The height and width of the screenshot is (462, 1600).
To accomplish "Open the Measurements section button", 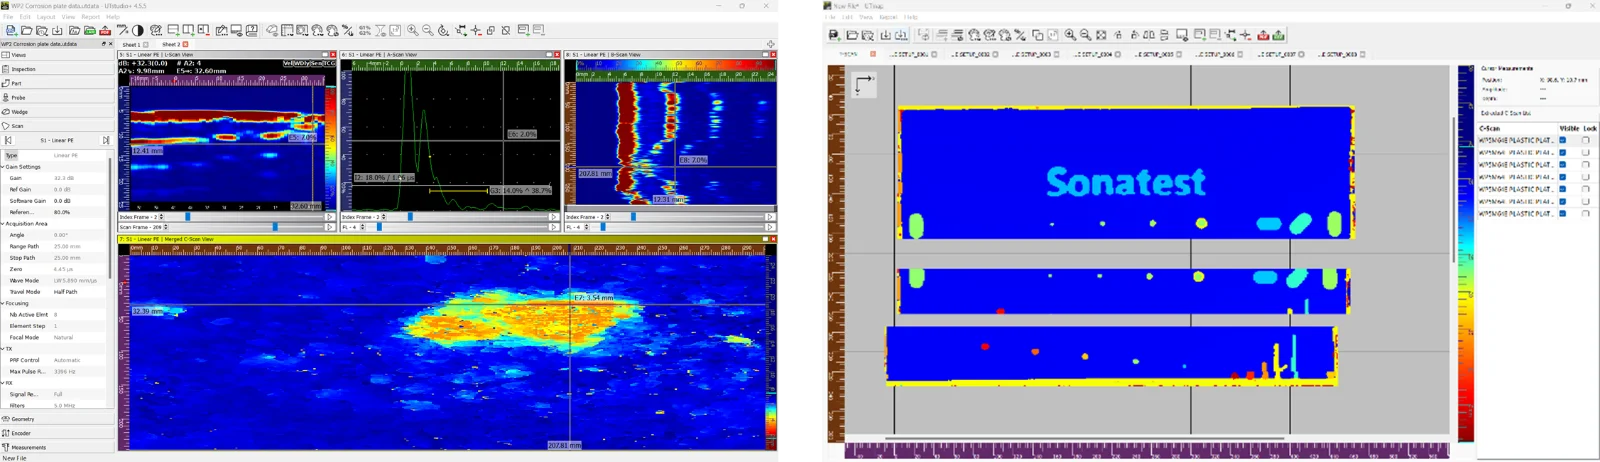I will coord(56,447).
